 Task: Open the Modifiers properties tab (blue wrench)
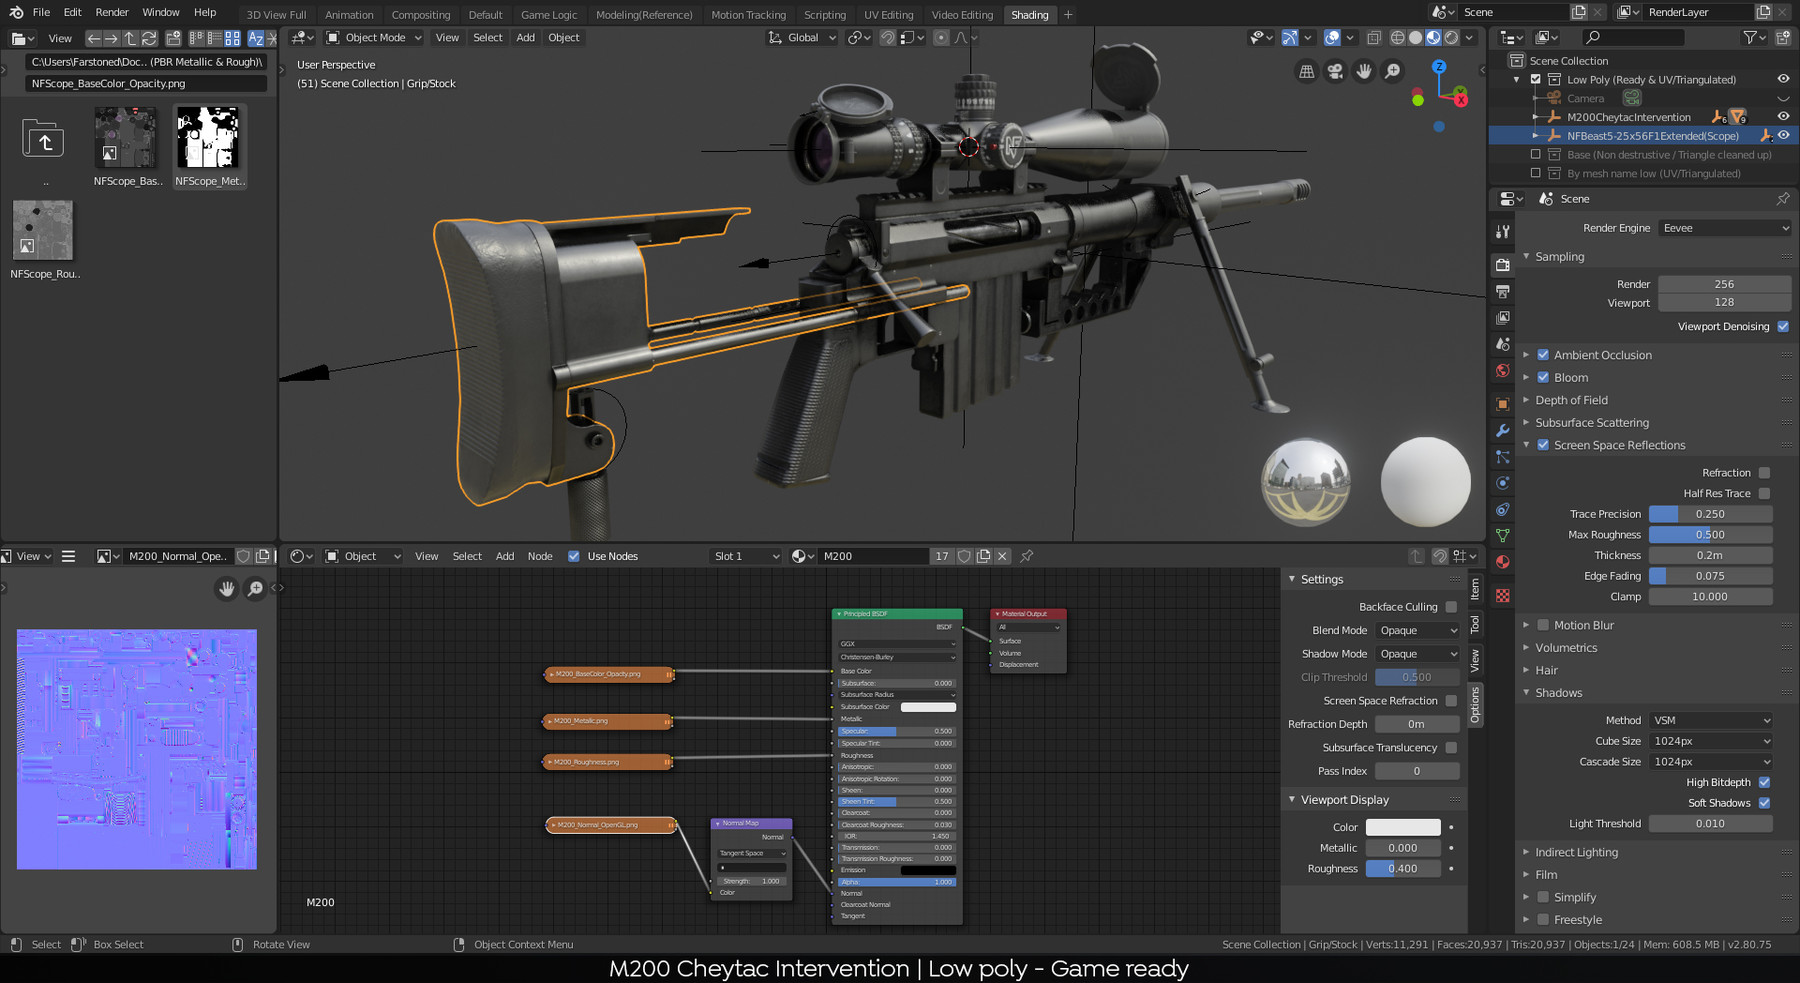click(x=1502, y=430)
